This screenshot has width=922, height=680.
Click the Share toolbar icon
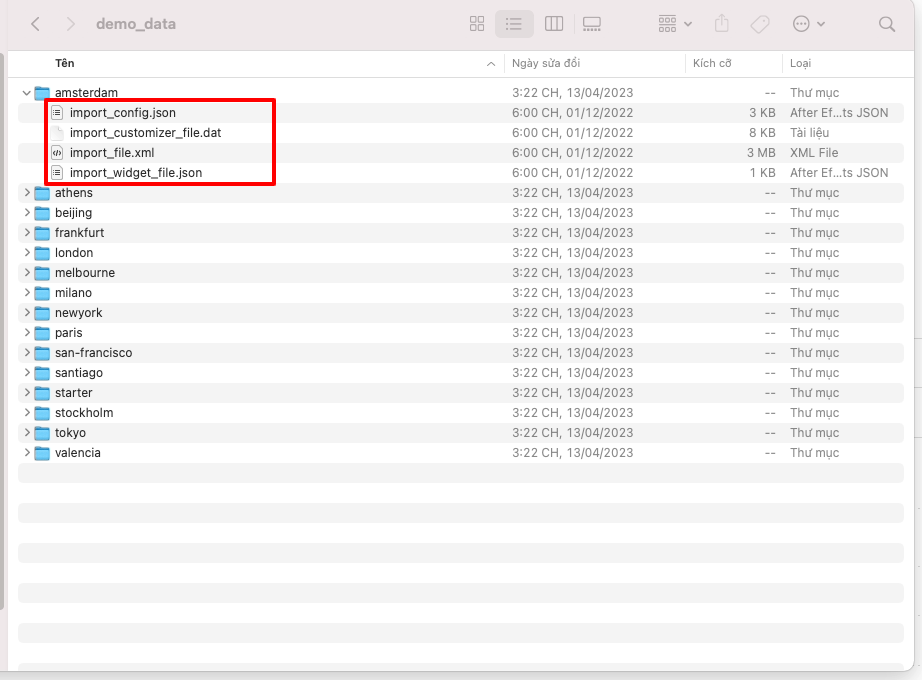(721, 24)
